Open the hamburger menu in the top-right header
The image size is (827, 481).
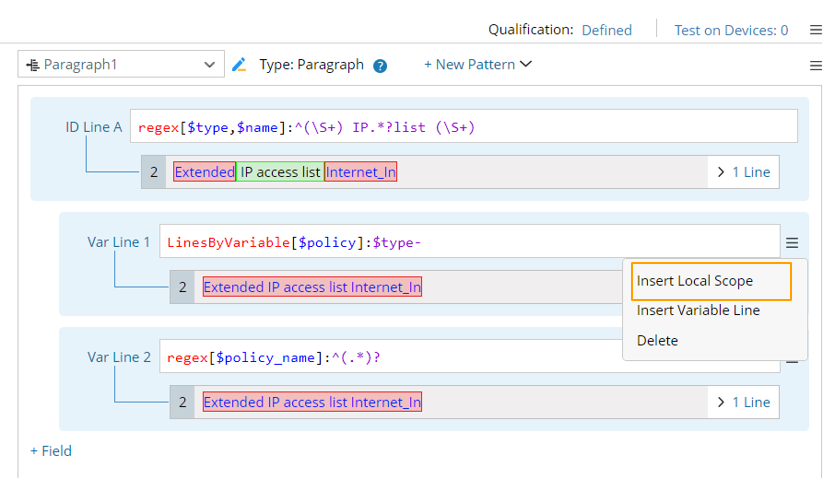813,30
